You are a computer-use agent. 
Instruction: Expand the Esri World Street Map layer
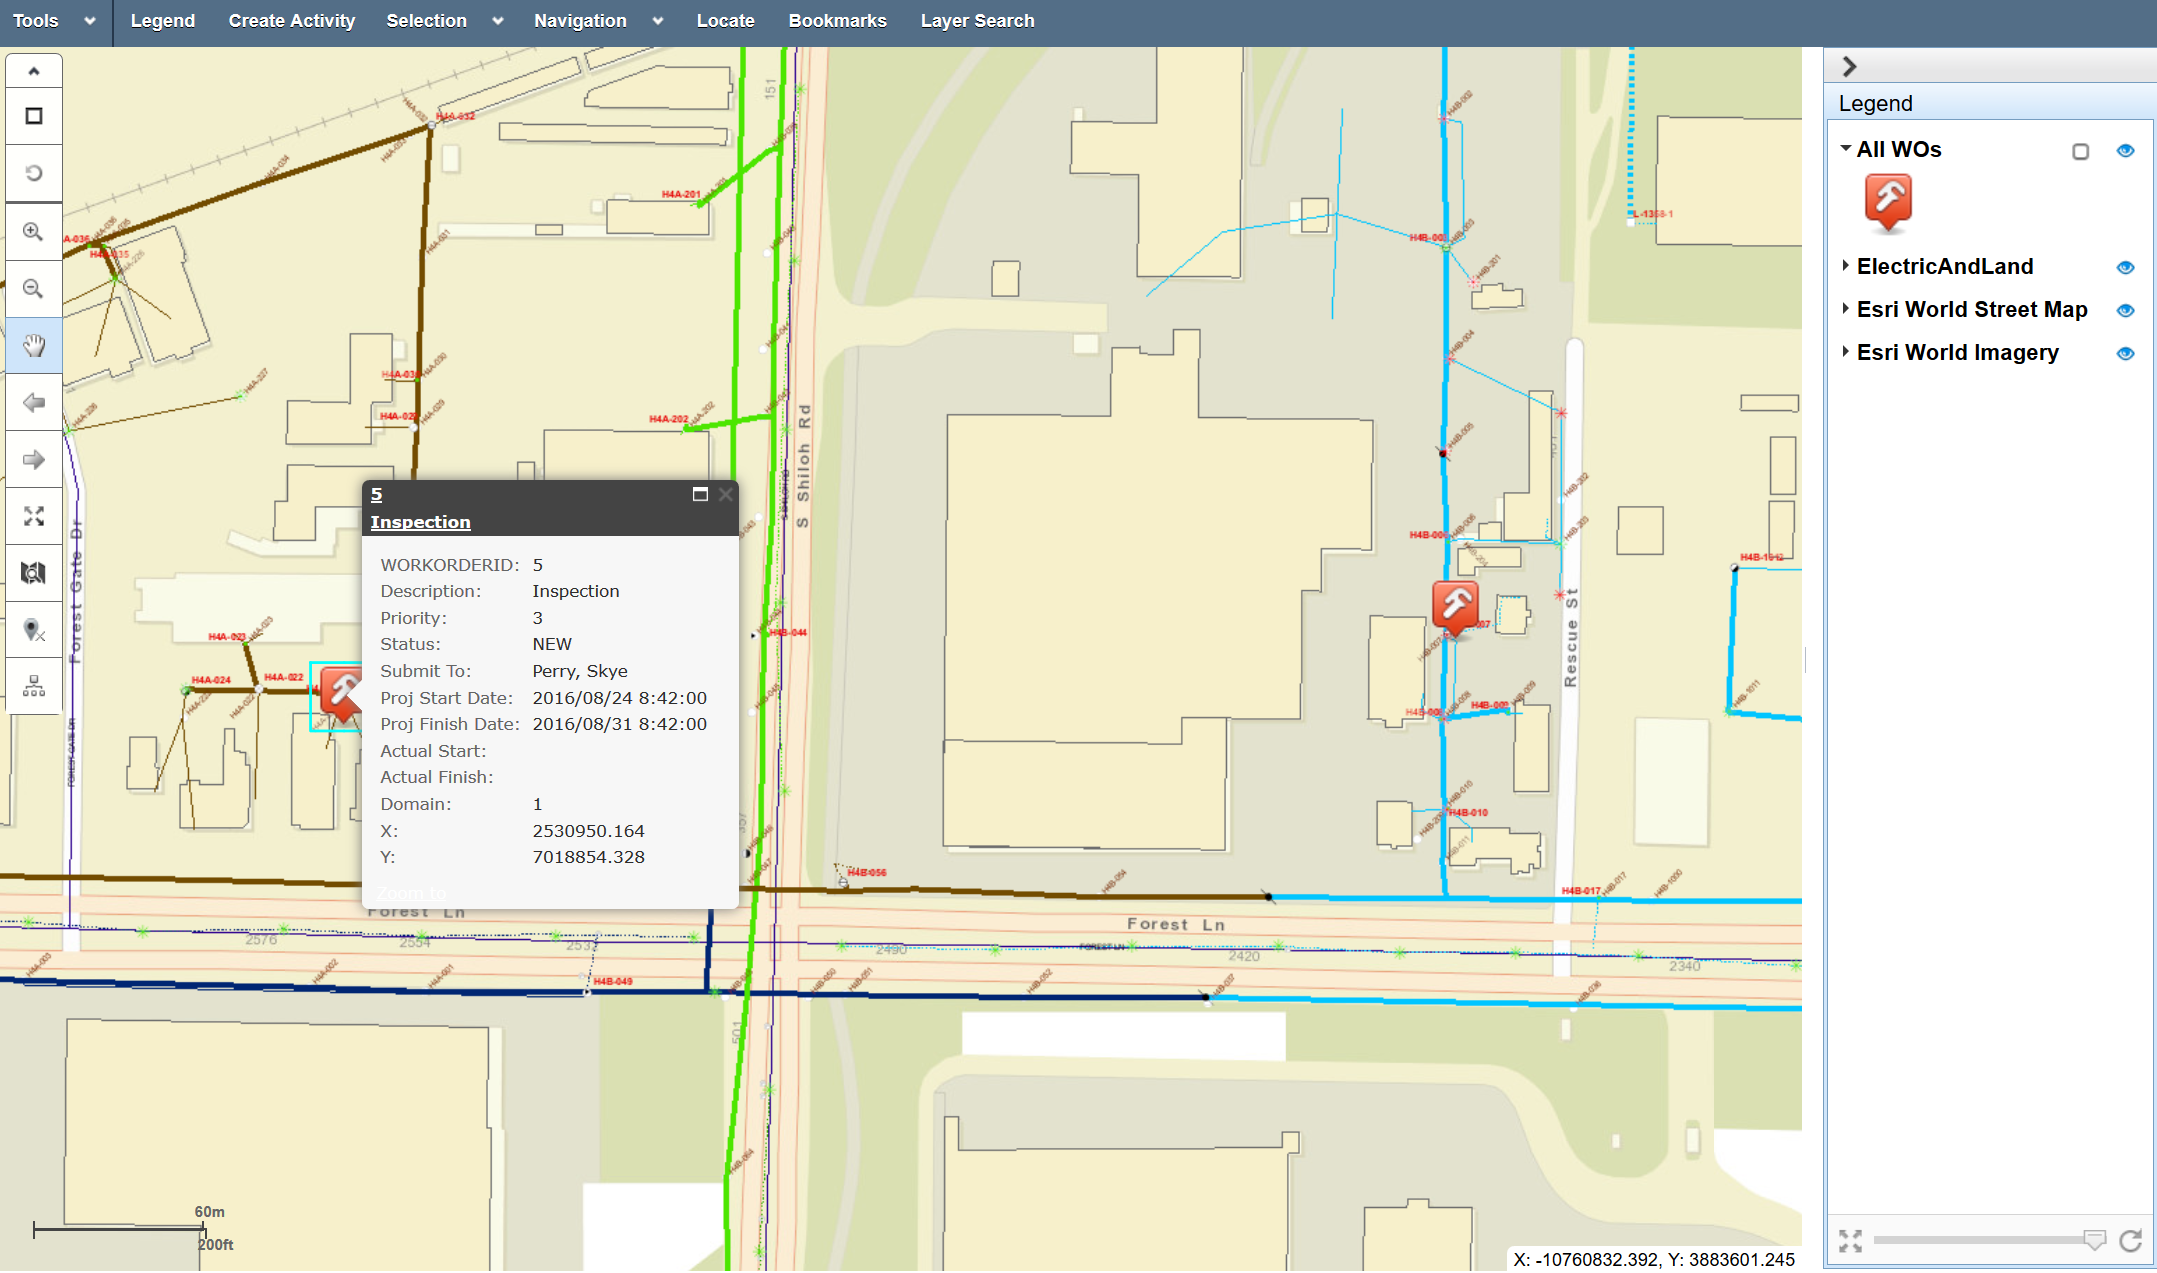click(x=1845, y=309)
